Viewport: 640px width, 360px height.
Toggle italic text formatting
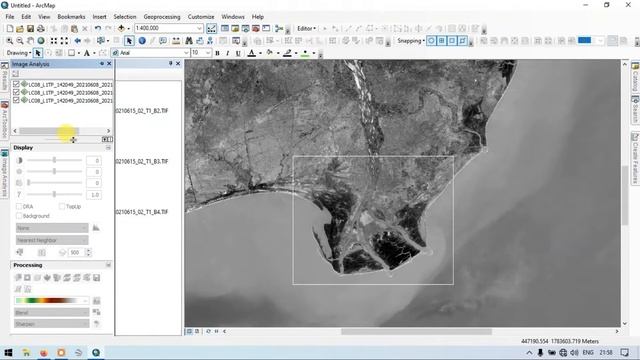point(227,53)
